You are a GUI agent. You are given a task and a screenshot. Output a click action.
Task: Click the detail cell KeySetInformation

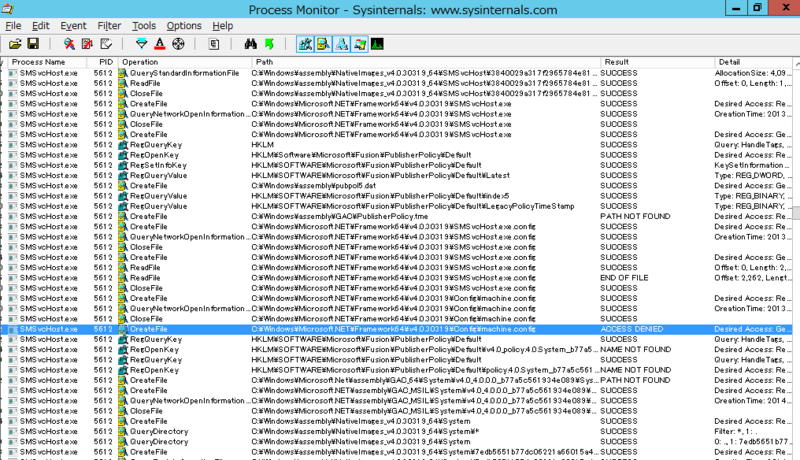[x=753, y=165]
